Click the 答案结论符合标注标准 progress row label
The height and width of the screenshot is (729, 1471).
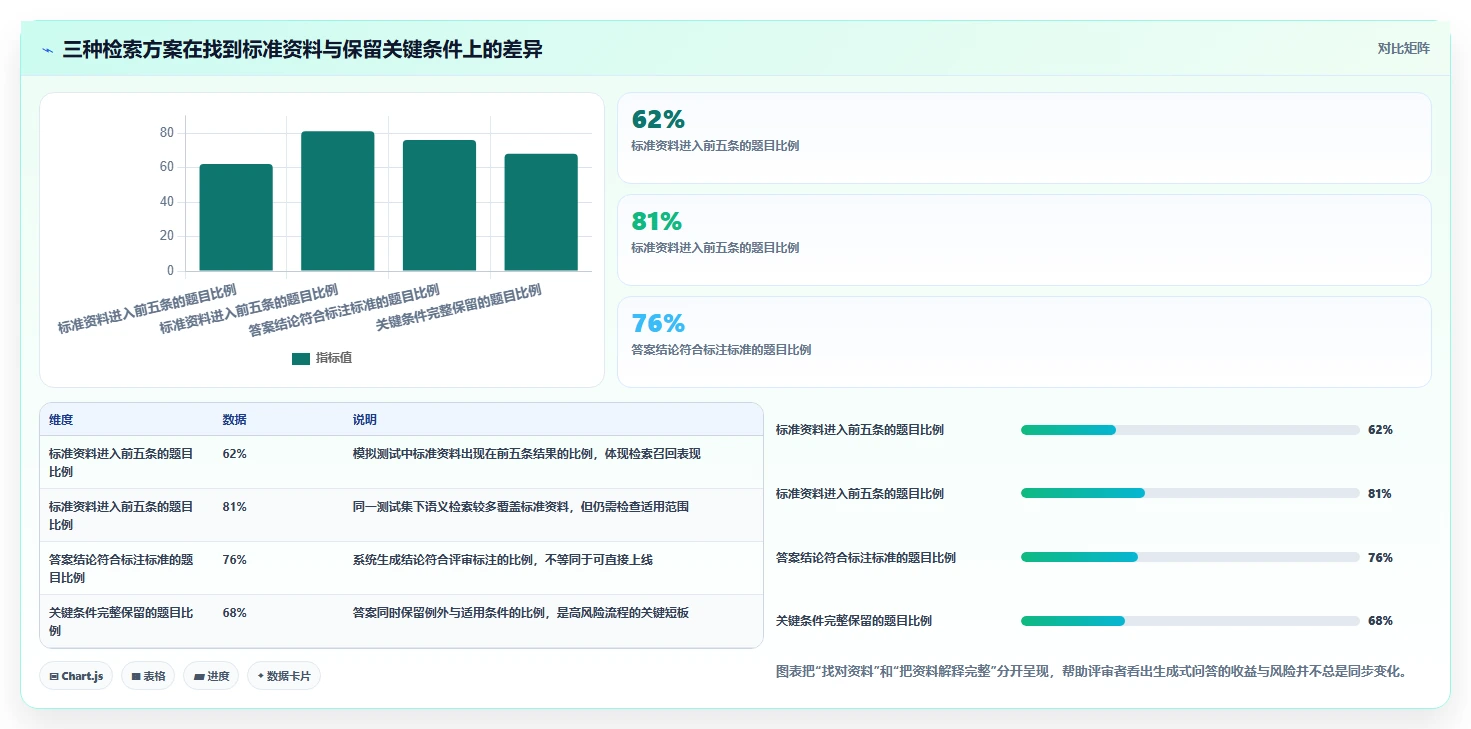tap(866, 558)
